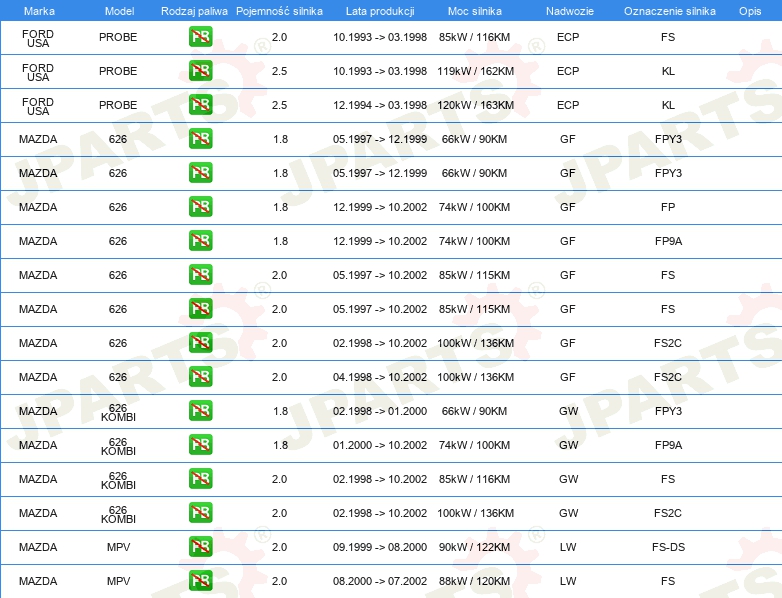Select the 04.1998 -> 10.2002 date cell
The width and height of the screenshot is (782, 598).
pos(380,377)
